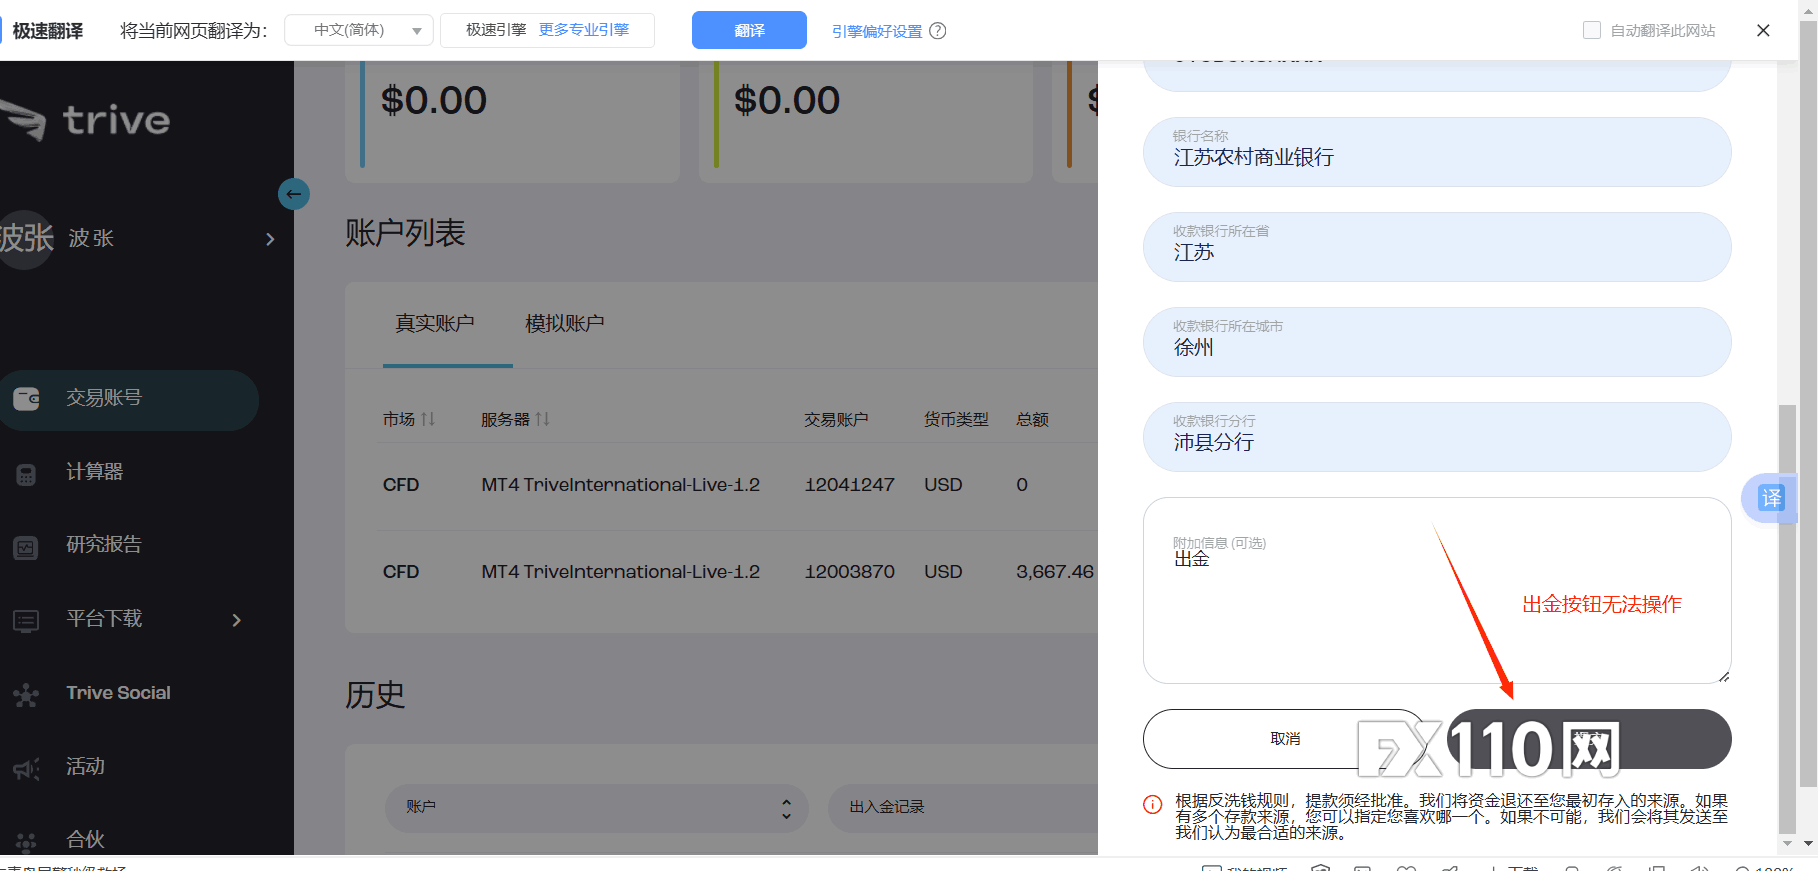Click the floating 译 translate icon

1771,498
